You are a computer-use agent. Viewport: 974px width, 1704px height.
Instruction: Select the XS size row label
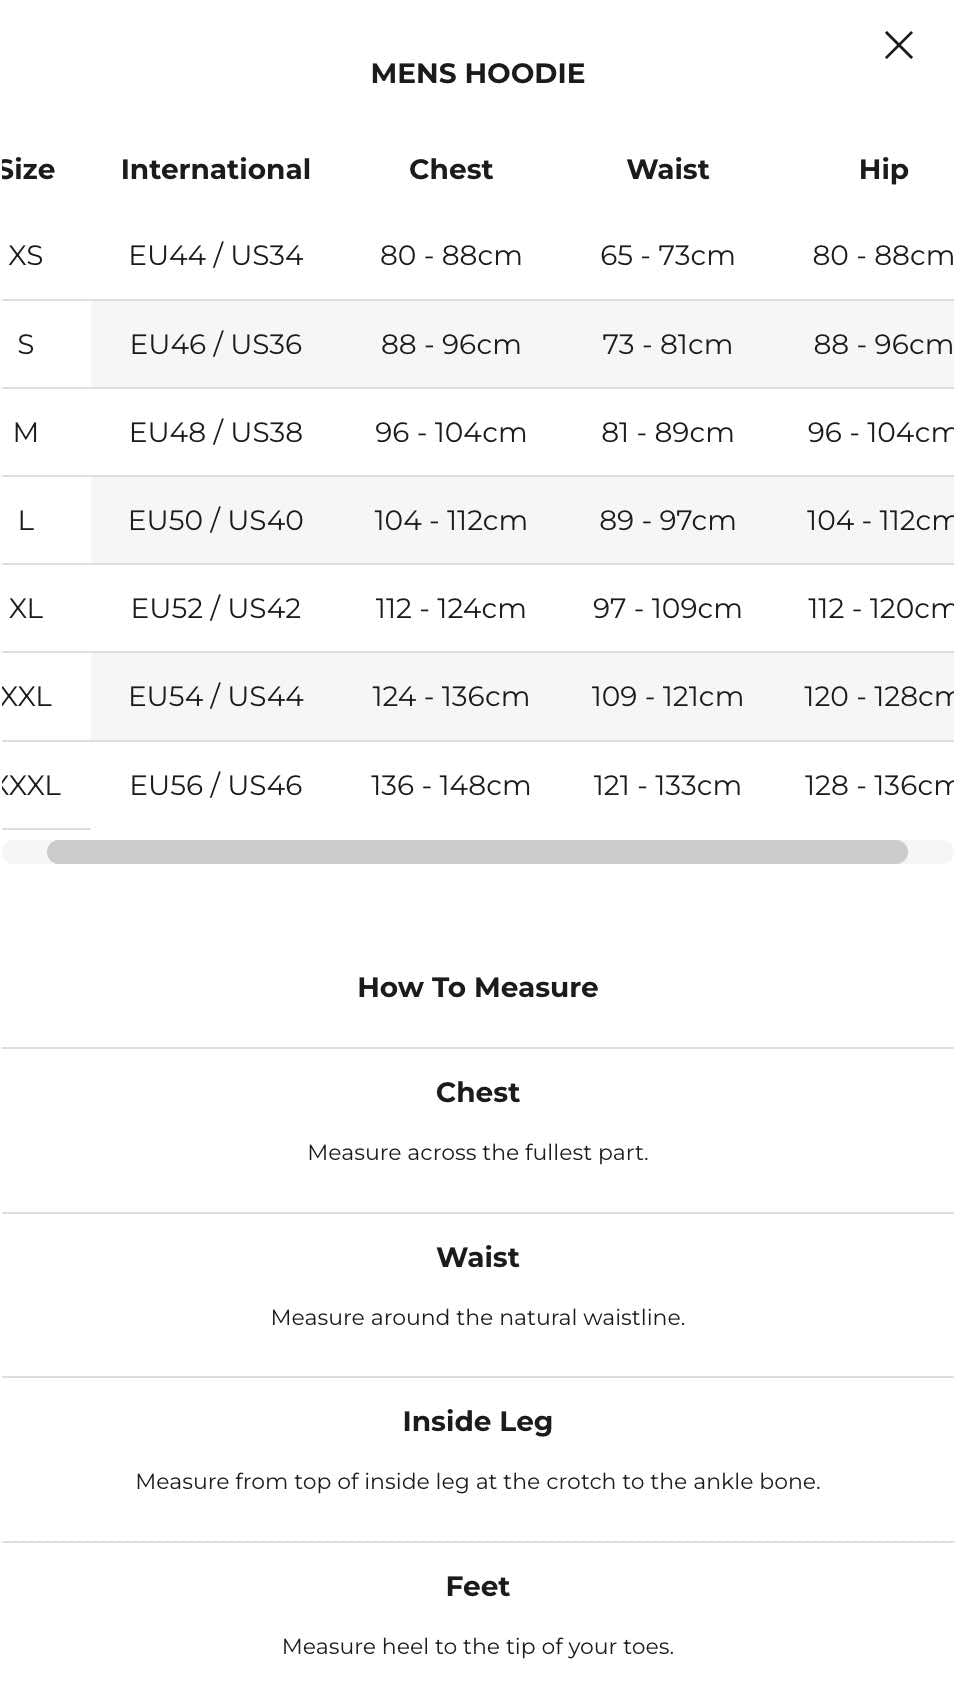(x=26, y=256)
